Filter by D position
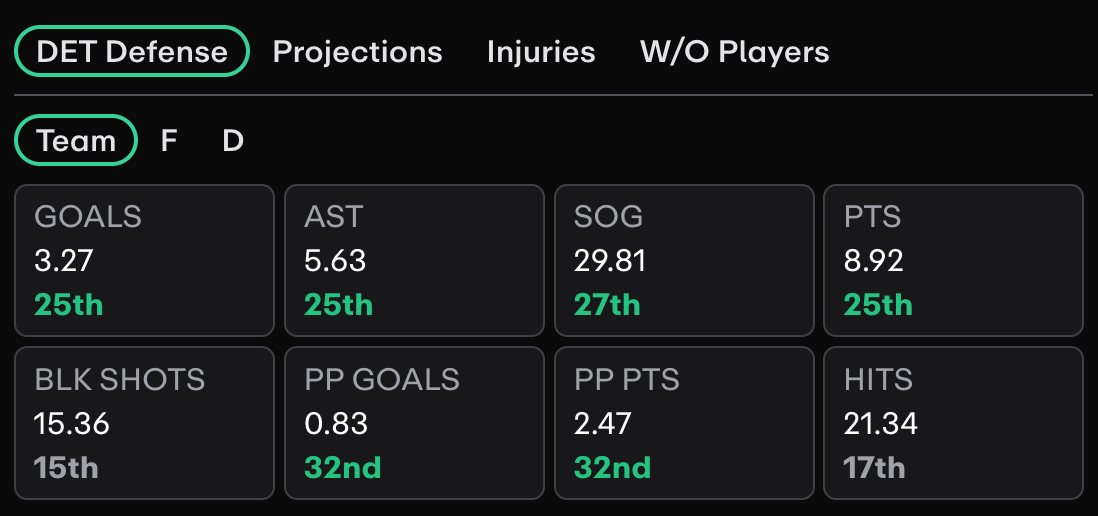The height and width of the screenshot is (516, 1098). (x=232, y=141)
